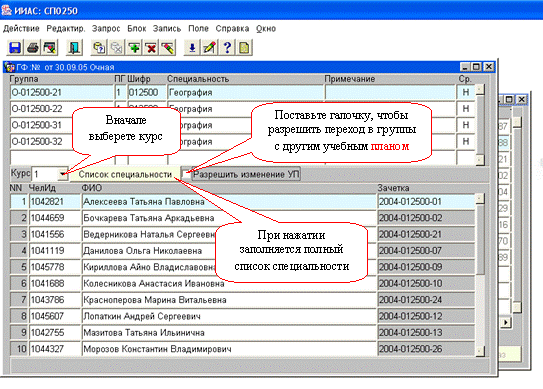Open the print setup icon next to printer
This screenshot has height=389, width=543.
50,47
